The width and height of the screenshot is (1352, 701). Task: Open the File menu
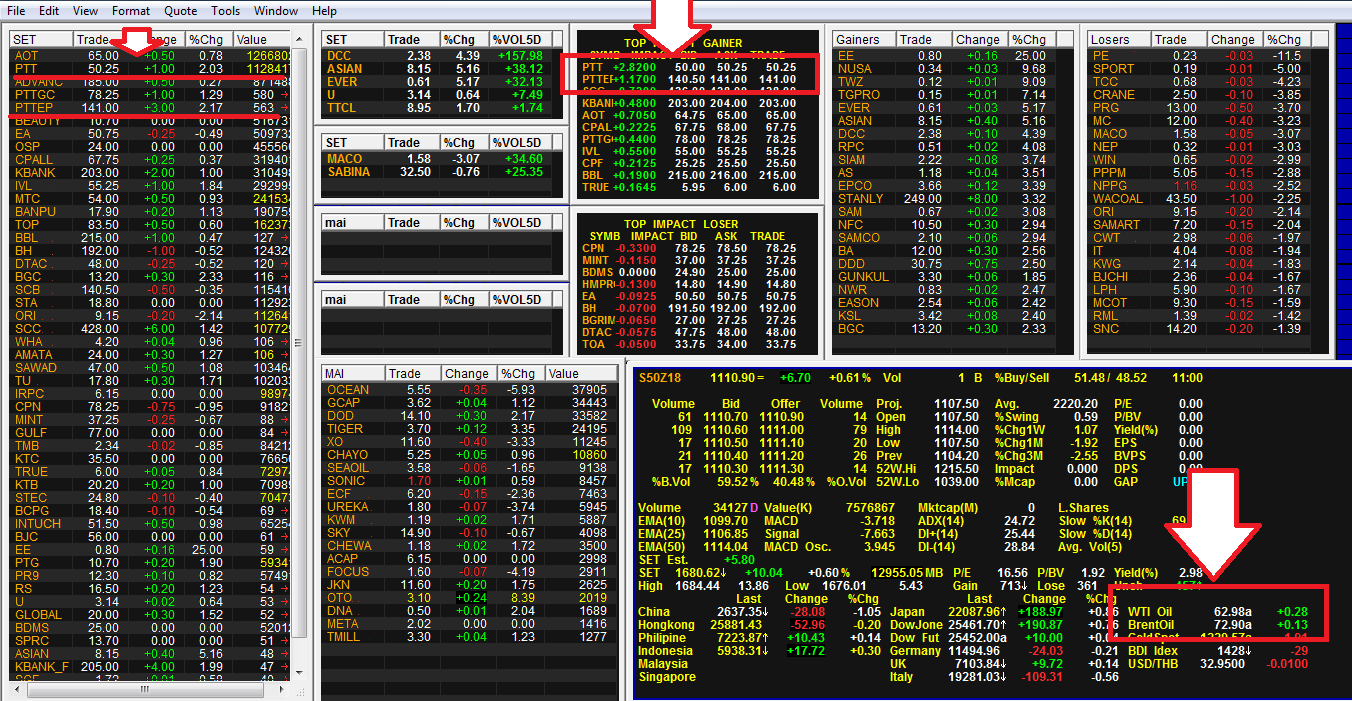(16, 11)
